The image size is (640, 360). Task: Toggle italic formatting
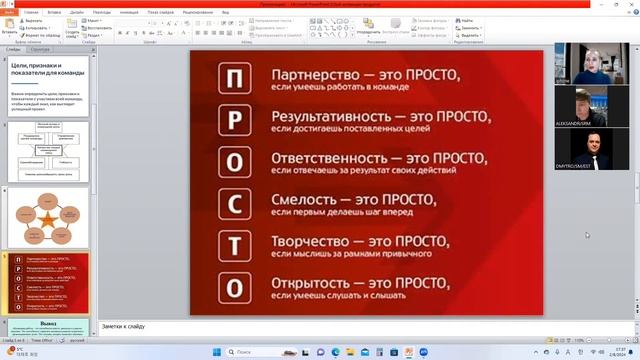tap(128, 33)
